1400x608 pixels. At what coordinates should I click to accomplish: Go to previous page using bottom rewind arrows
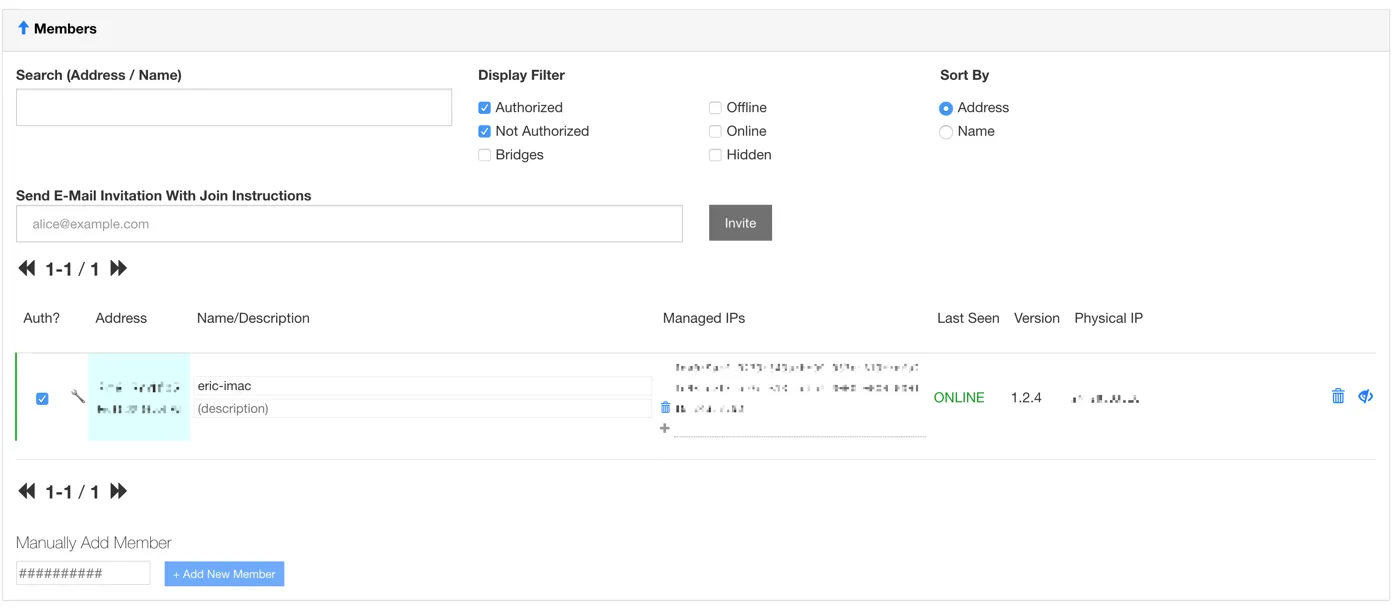pos(27,491)
